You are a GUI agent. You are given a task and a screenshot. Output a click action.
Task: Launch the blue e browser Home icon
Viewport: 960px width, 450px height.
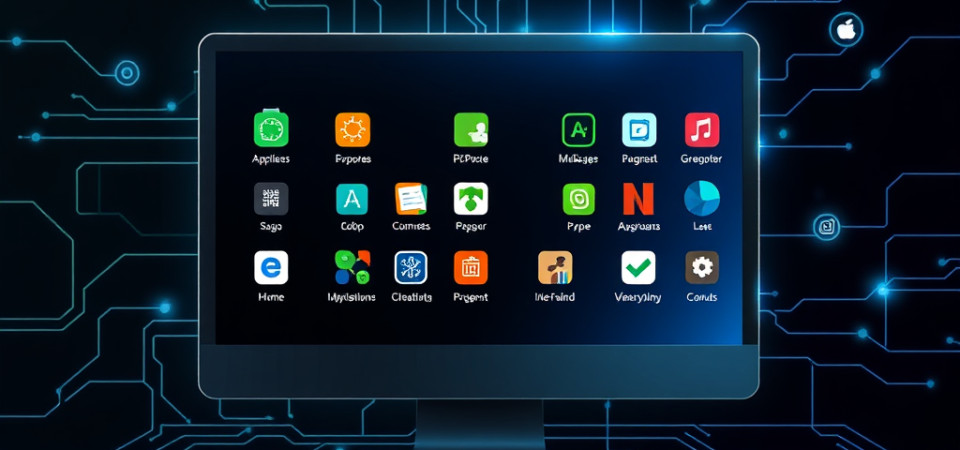point(271,268)
